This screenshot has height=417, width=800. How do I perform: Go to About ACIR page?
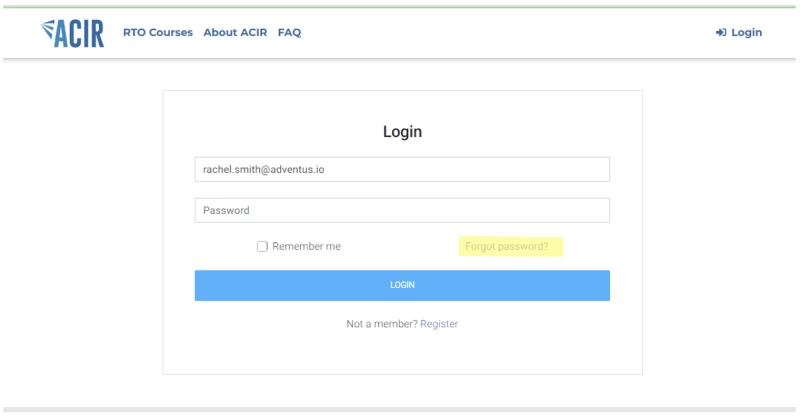tap(235, 32)
